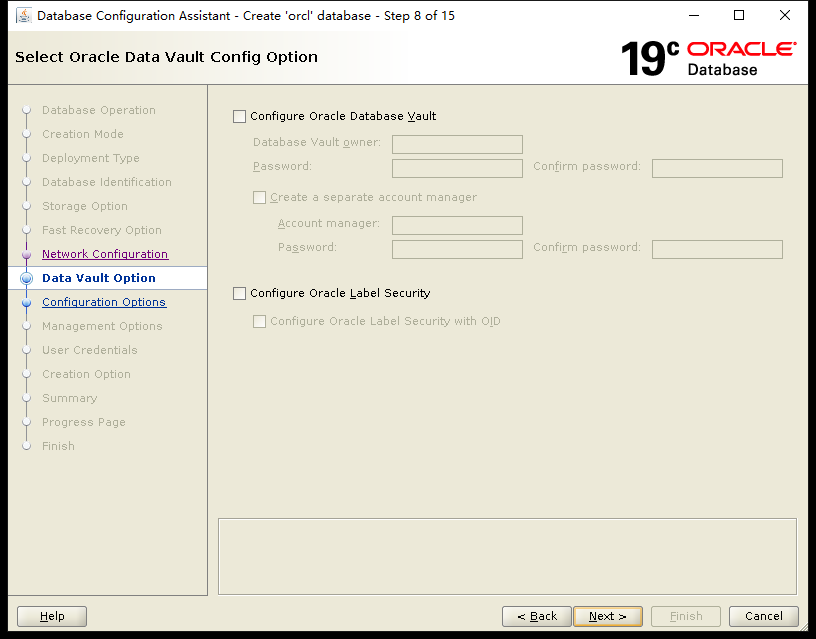Click Finish step label in sidebar
Screen dimensions: 816x639
click(58, 446)
